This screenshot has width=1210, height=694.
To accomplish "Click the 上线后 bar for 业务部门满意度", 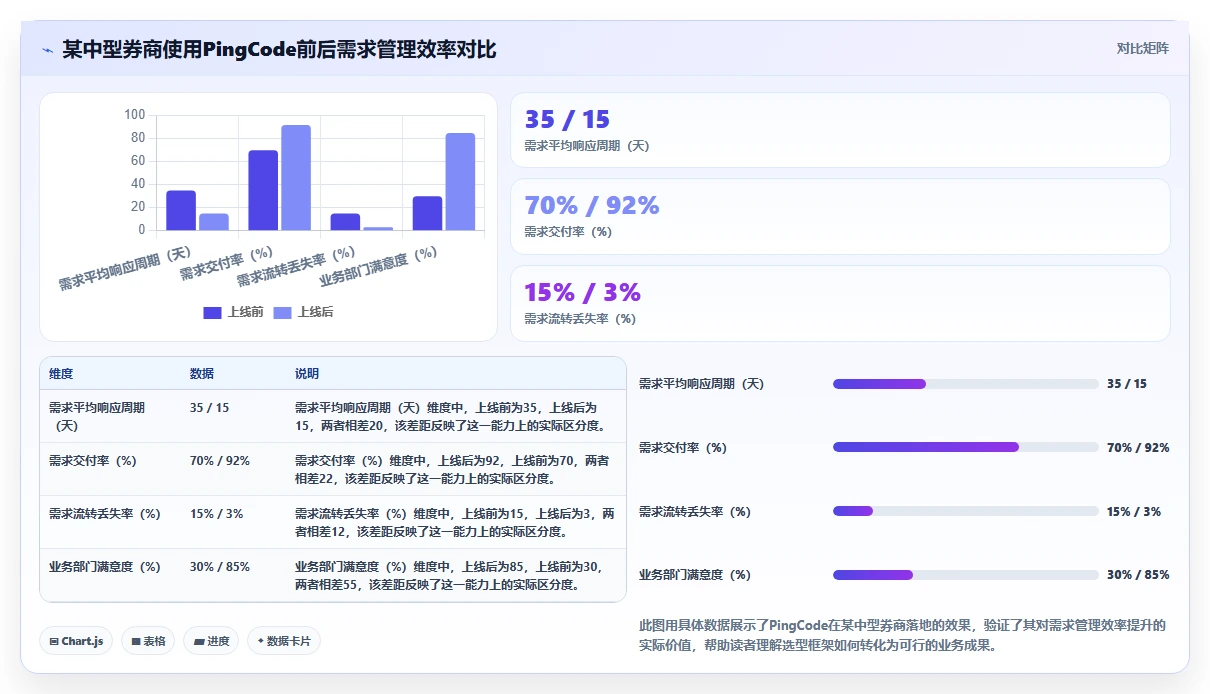I will pos(460,181).
